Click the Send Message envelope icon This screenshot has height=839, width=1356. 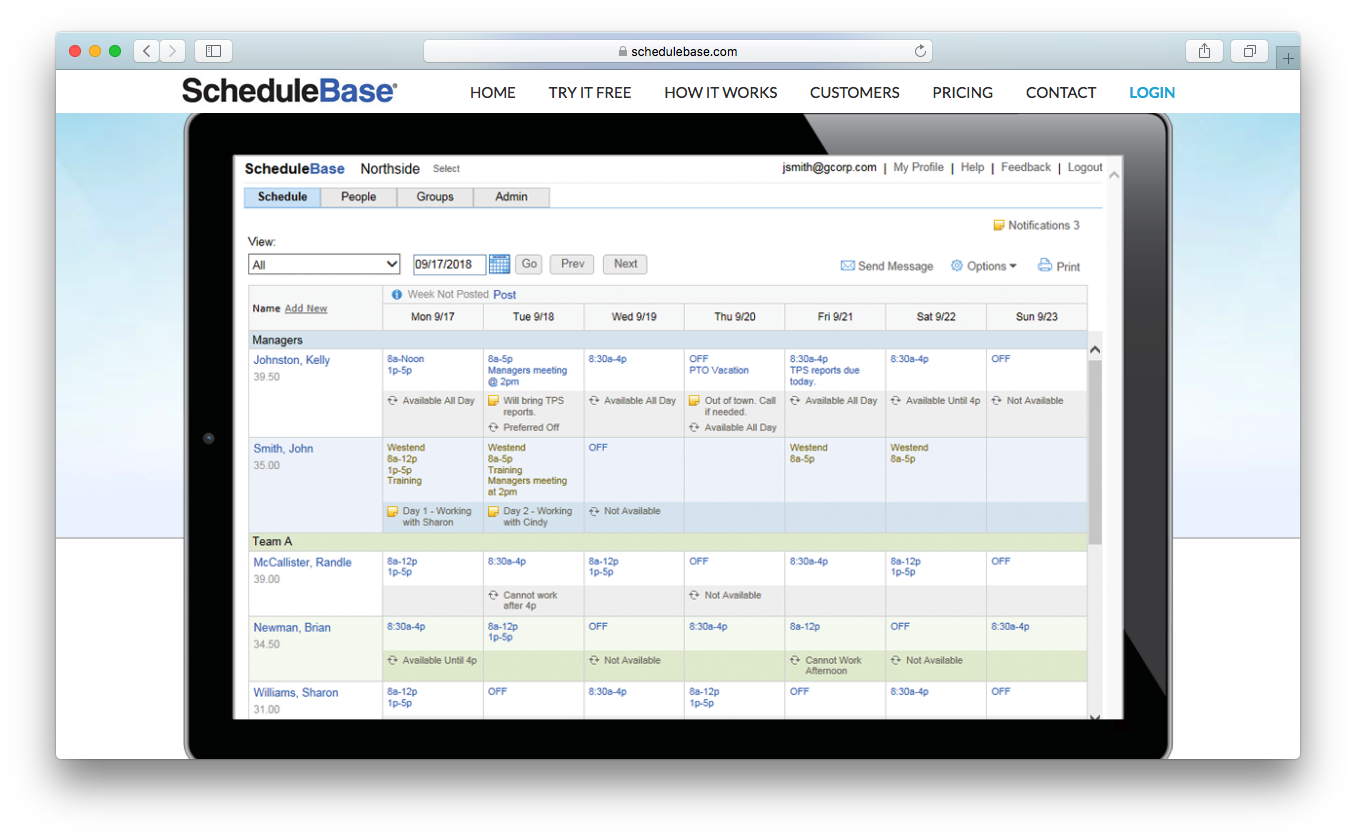[847, 266]
